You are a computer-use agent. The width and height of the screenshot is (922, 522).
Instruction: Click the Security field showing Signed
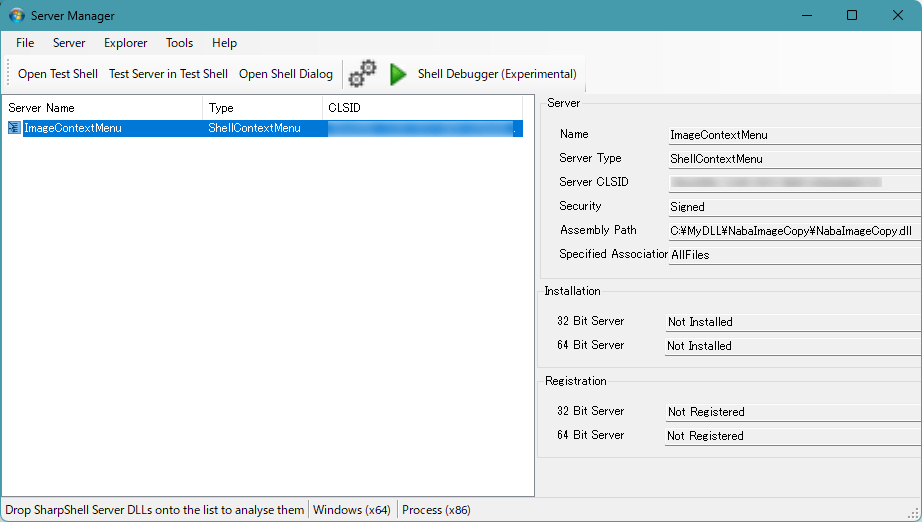(792, 207)
